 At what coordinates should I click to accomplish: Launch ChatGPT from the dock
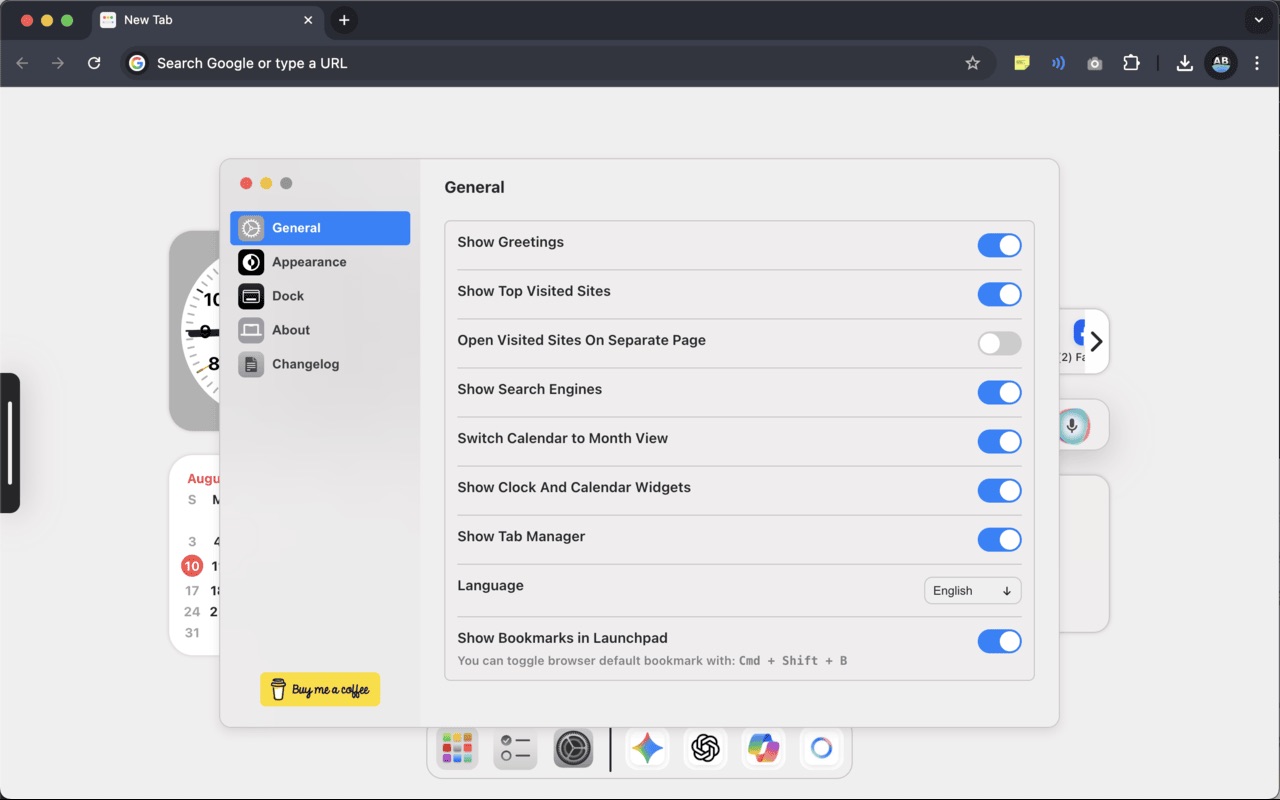704,747
